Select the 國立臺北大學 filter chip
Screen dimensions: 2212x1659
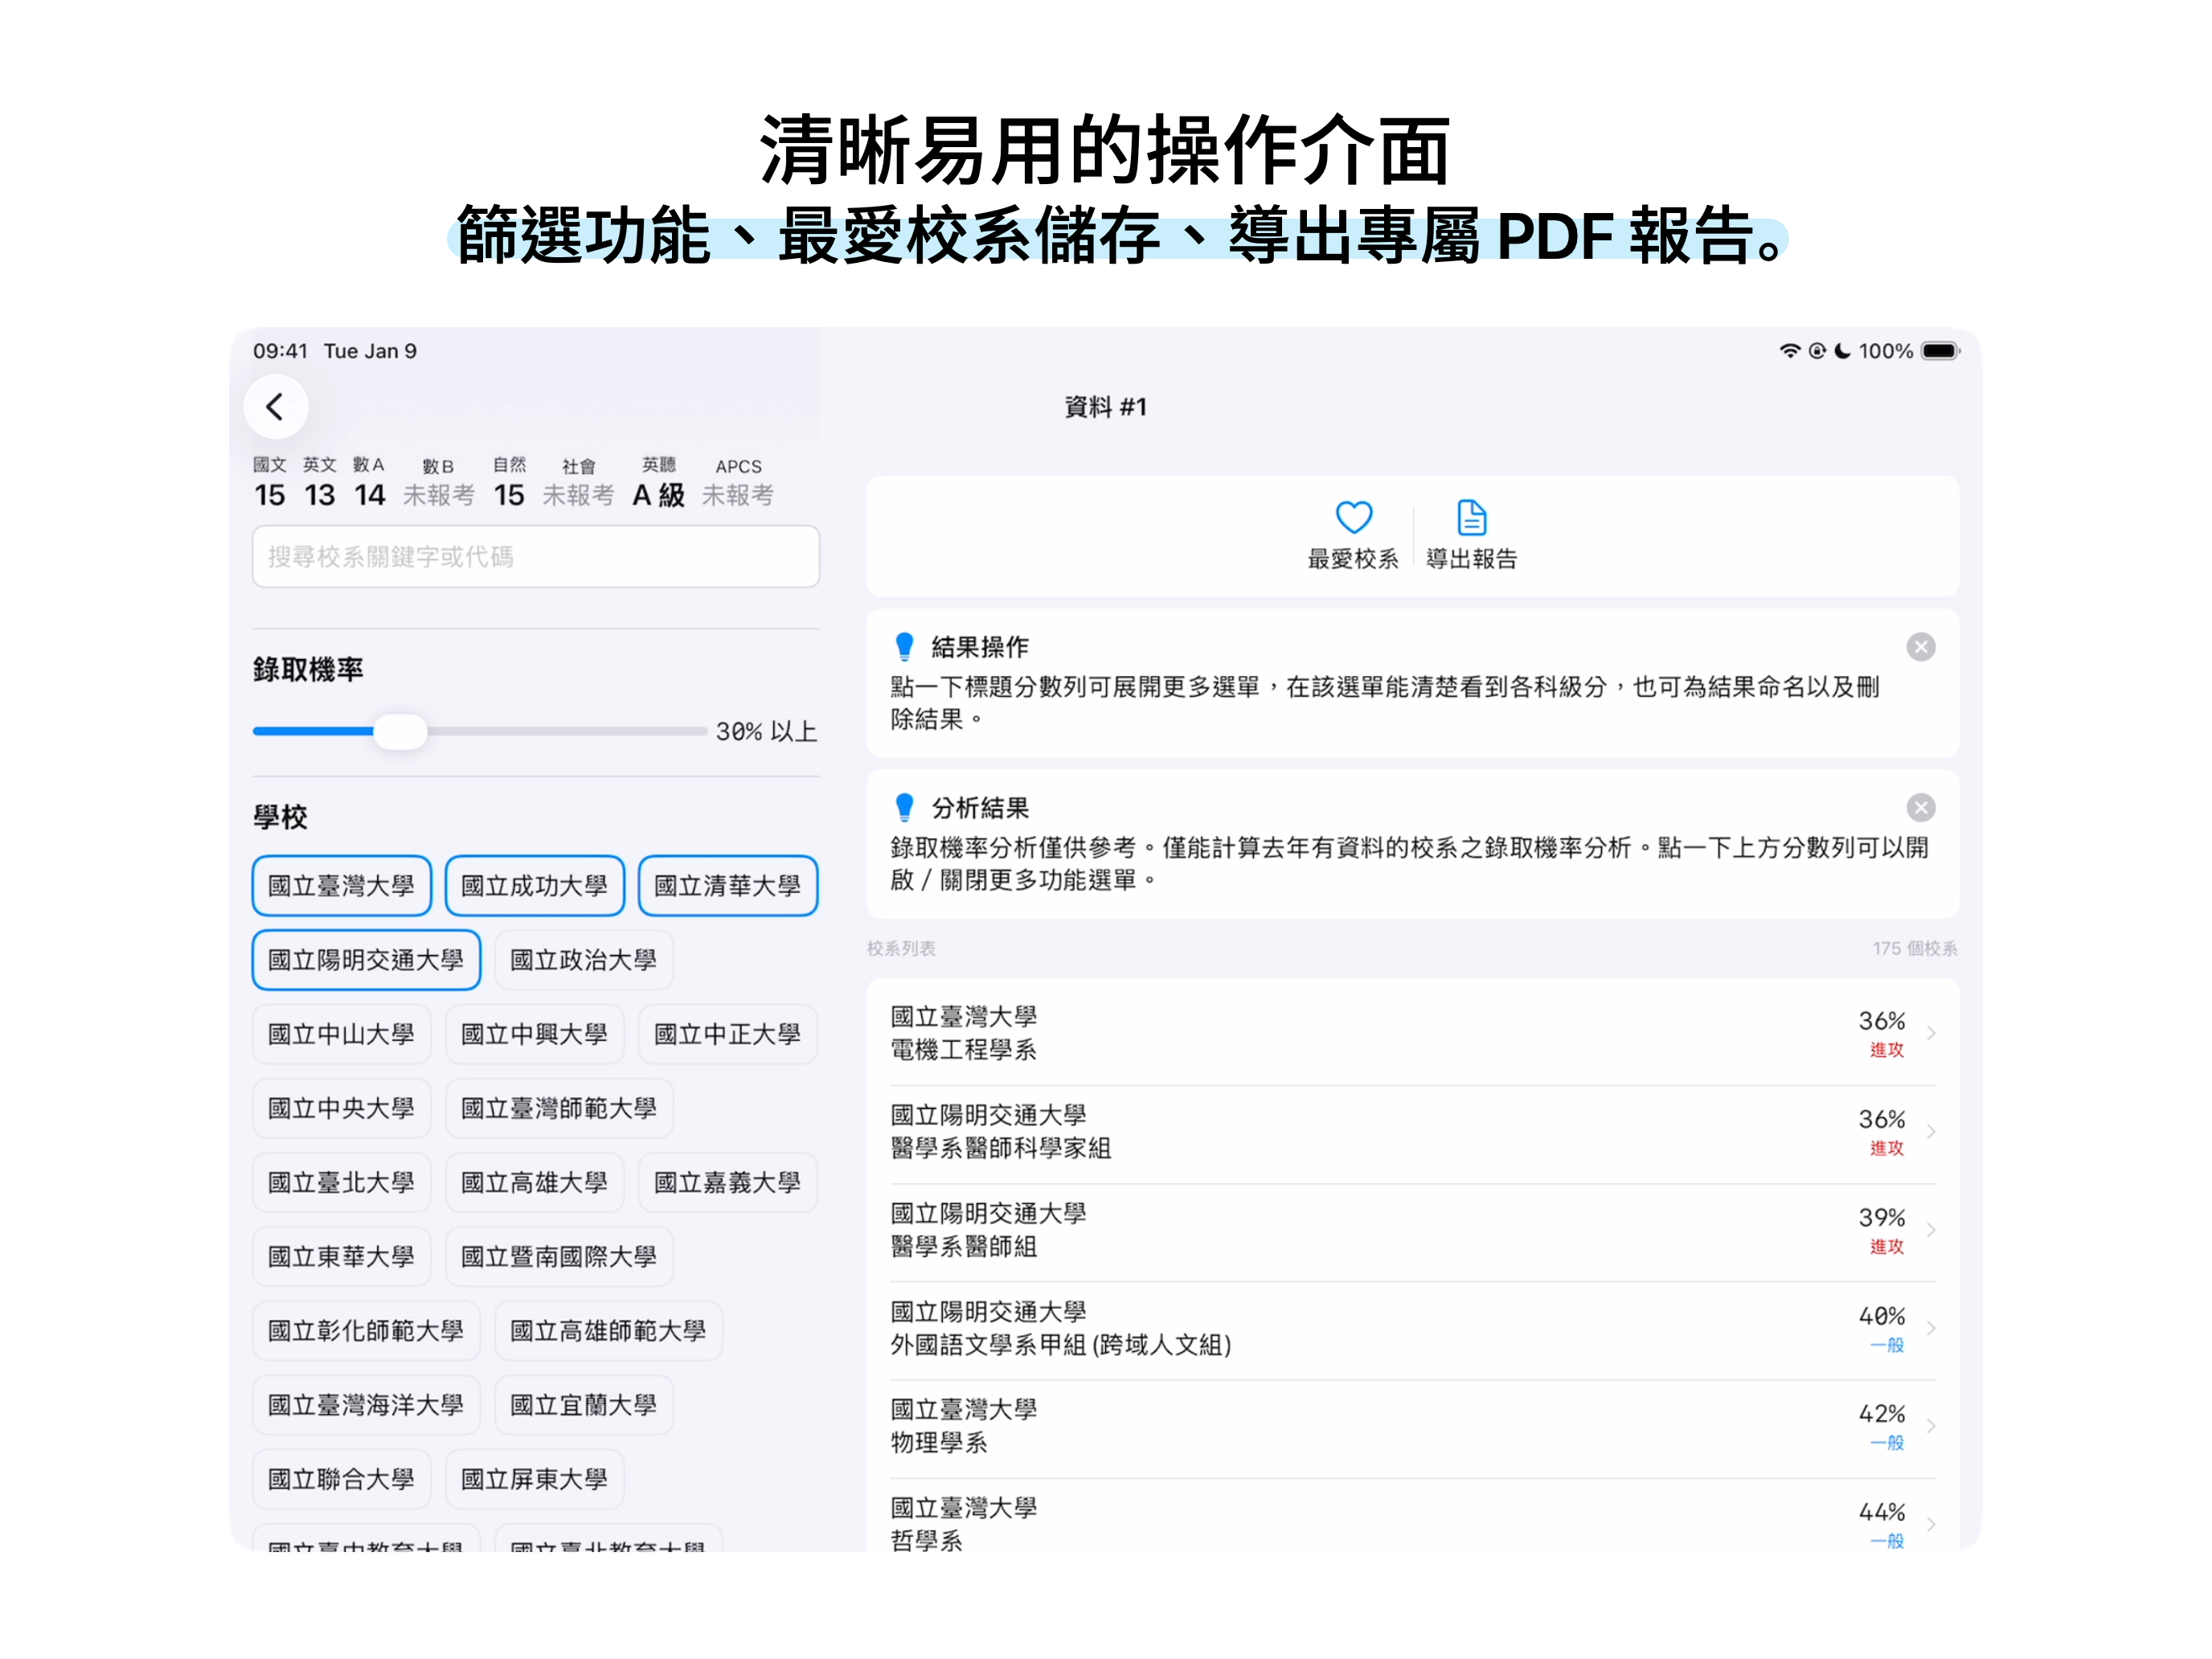[341, 1183]
